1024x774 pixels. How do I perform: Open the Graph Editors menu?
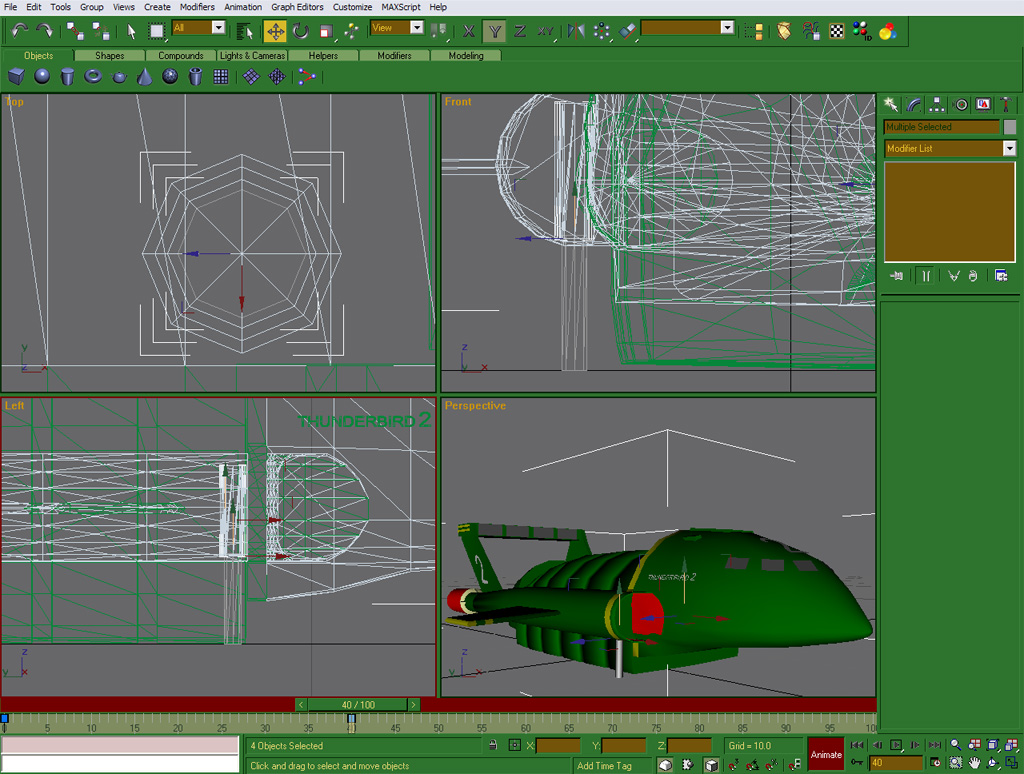[x=297, y=7]
